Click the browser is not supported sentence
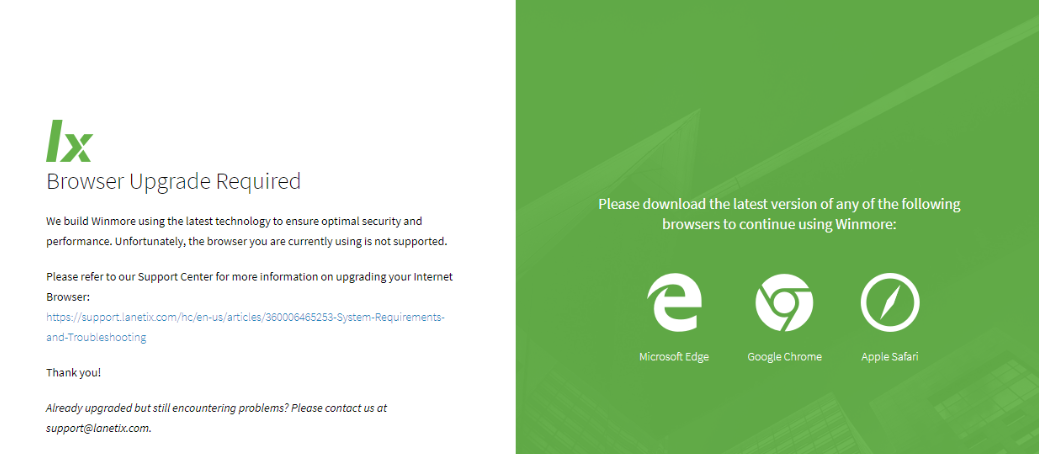Image resolution: width=1039 pixels, height=454 pixels. coord(247,241)
